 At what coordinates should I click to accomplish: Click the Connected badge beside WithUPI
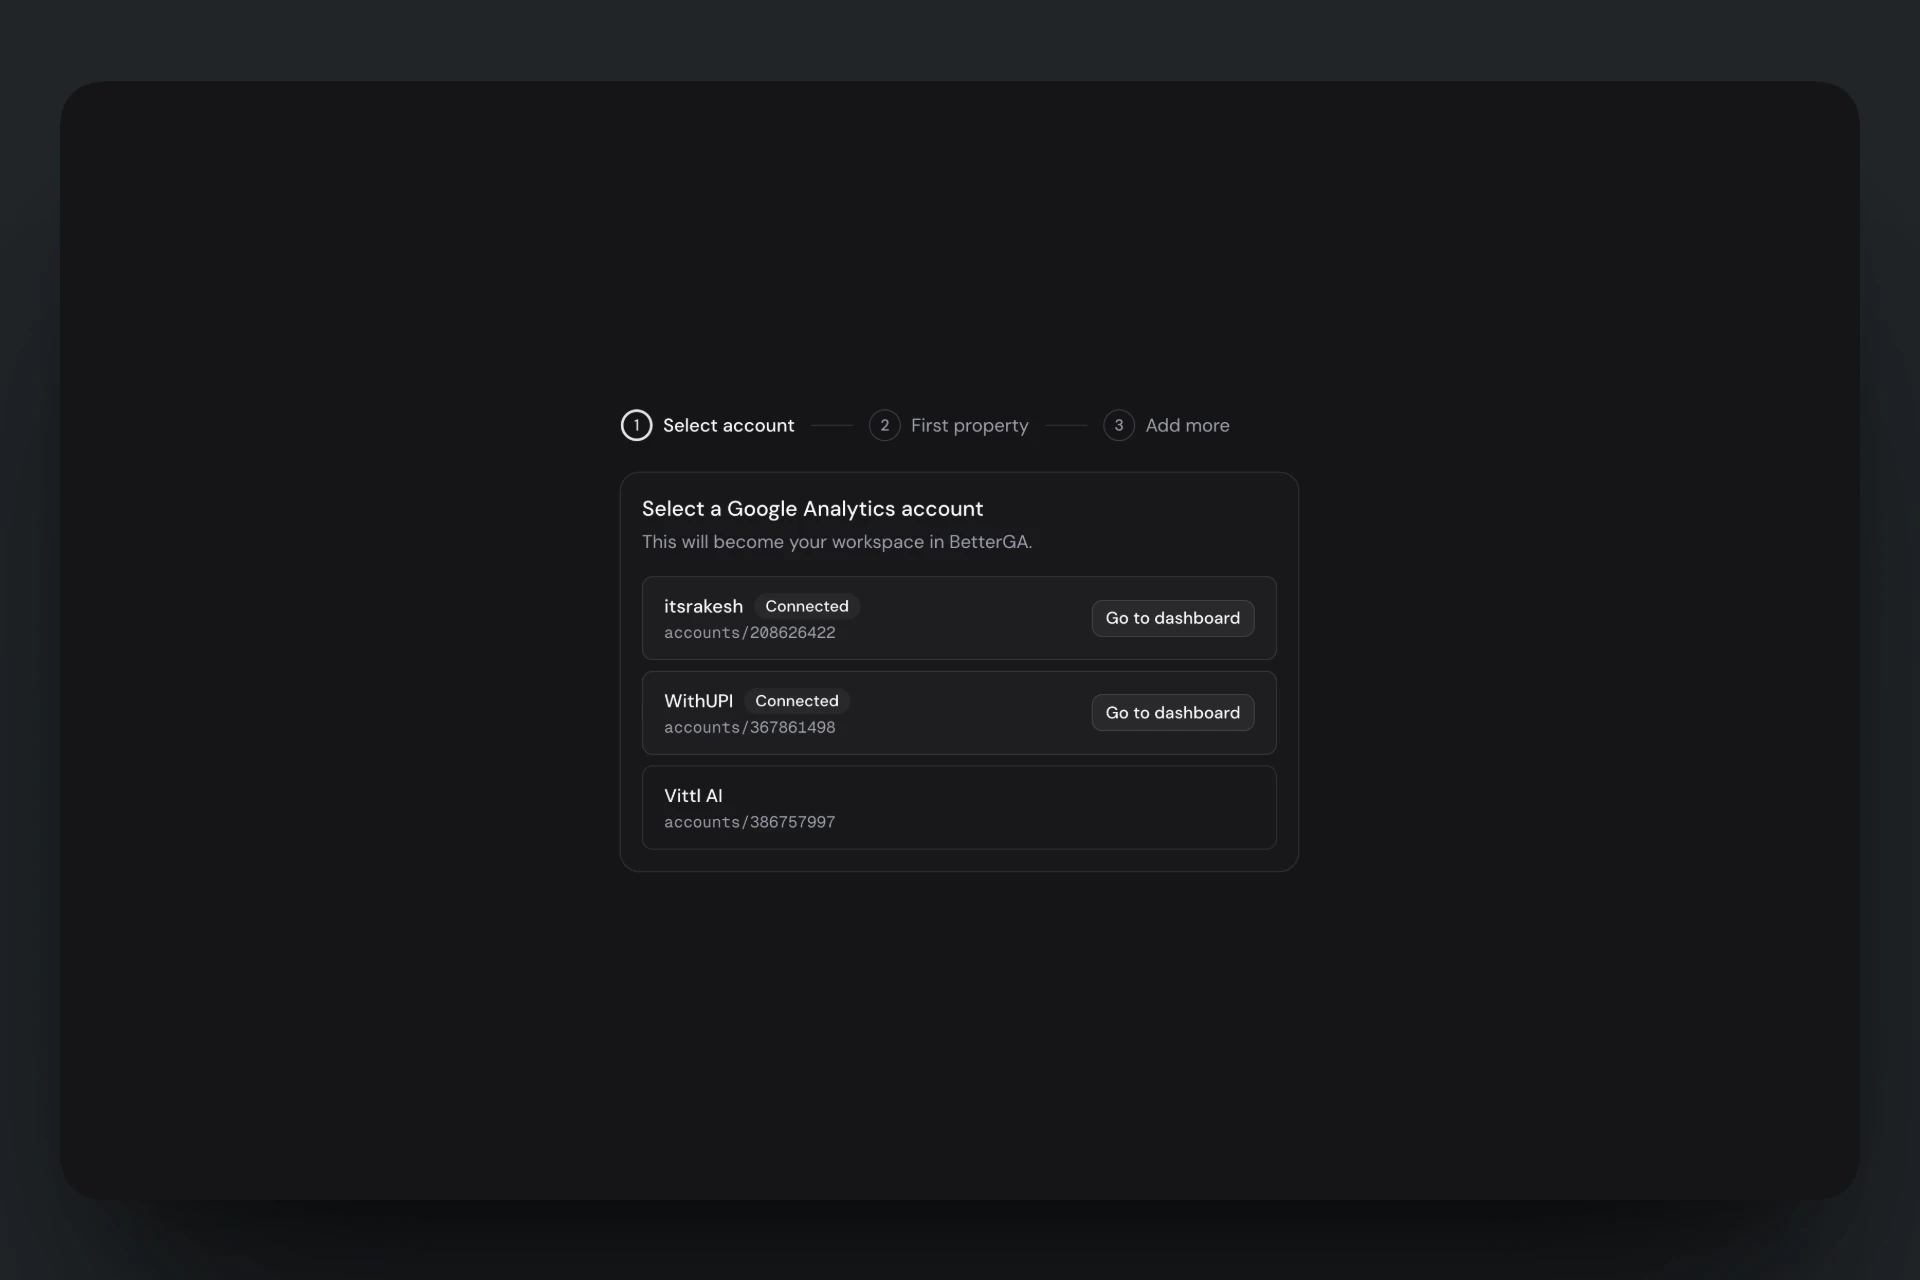coord(796,701)
